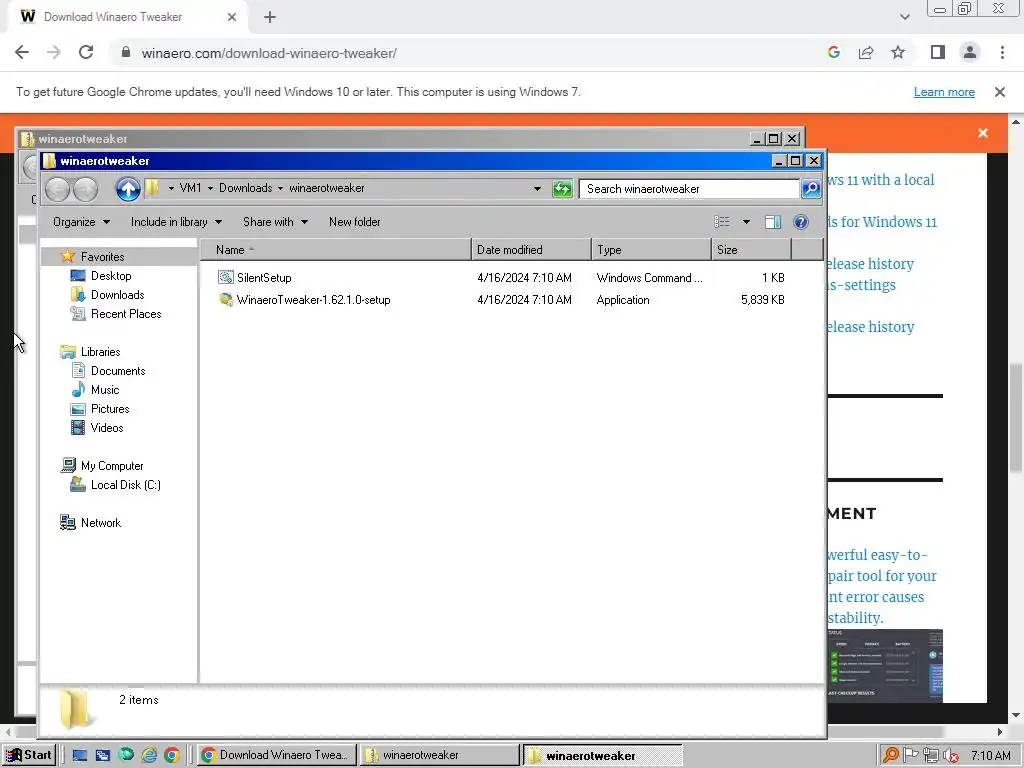Open Desktop in Favorites

[x=110, y=276]
